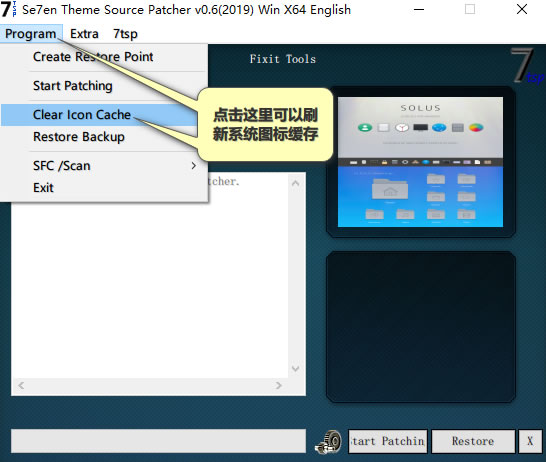The height and width of the screenshot is (462, 546).
Task: Open the Extra menu
Action: click(84, 34)
